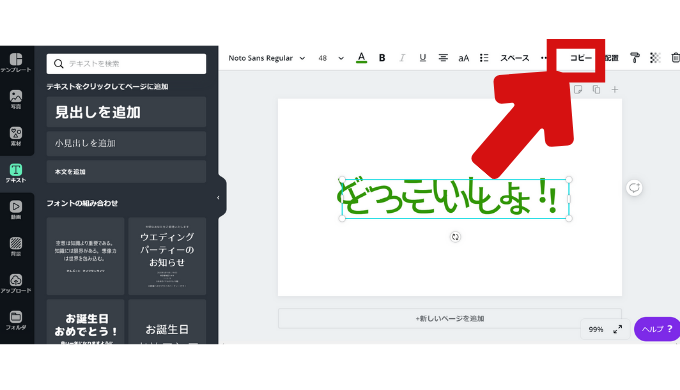Click the transparency checkerboard icon
The image size is (680, 390).
pos(655,58)
